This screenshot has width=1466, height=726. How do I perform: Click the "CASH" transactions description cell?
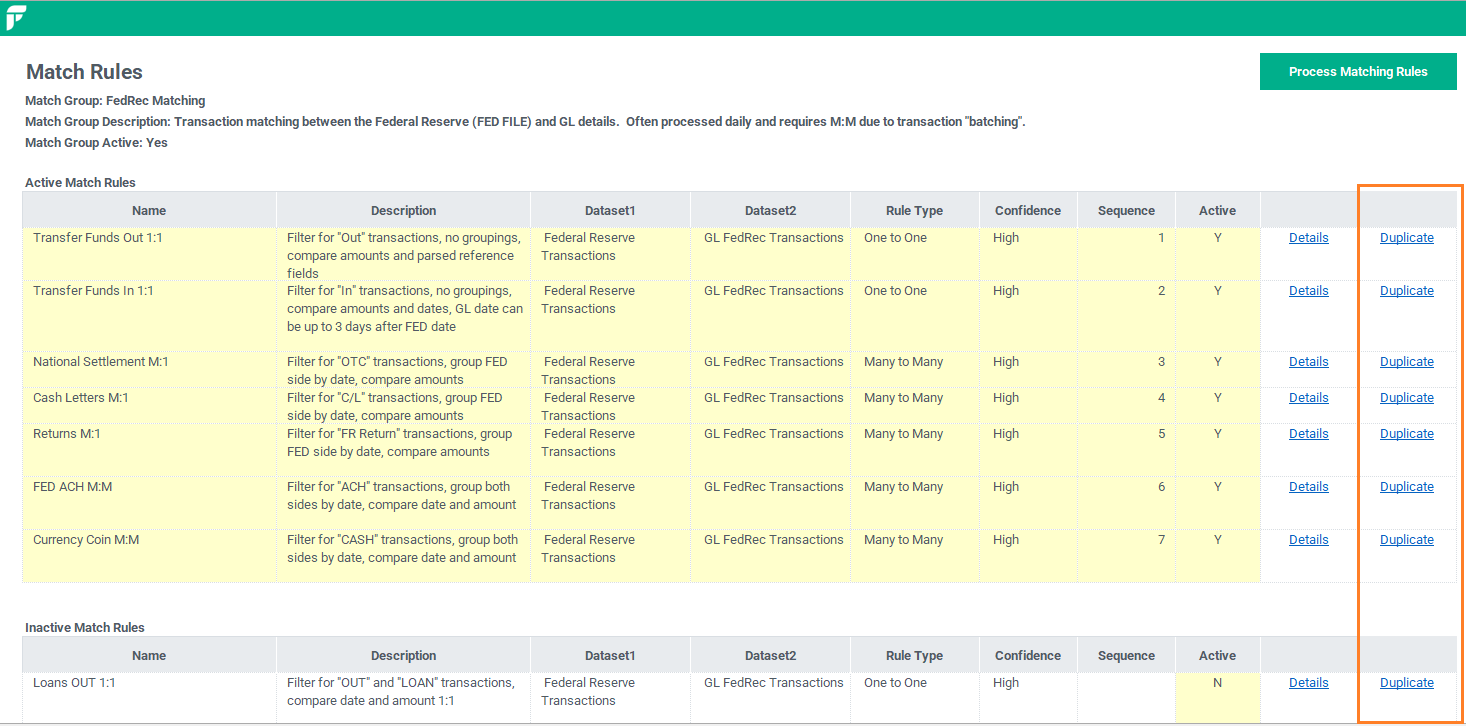[x=403, y=556]
